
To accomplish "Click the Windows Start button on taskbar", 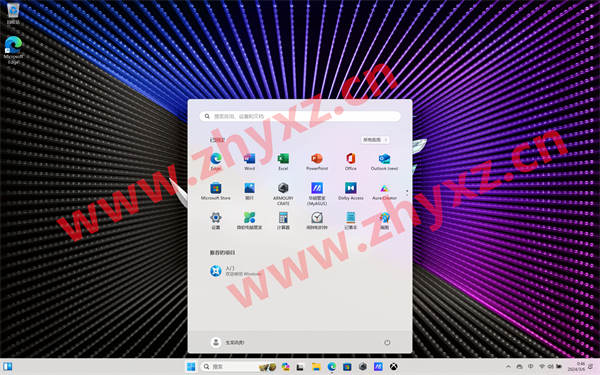I will (191, 367).
